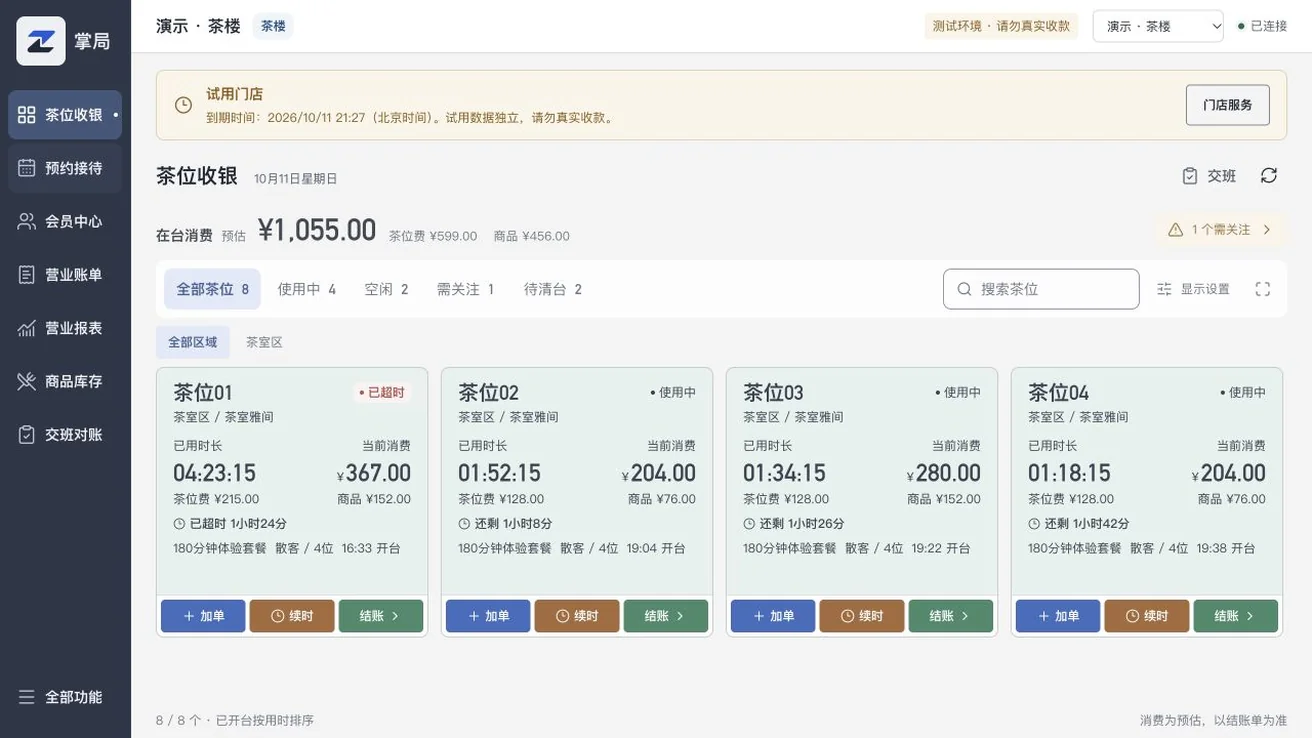Focus the 搜索茶位 search field
This screenshot has height=738, width=1312.
pos(1041,289)
